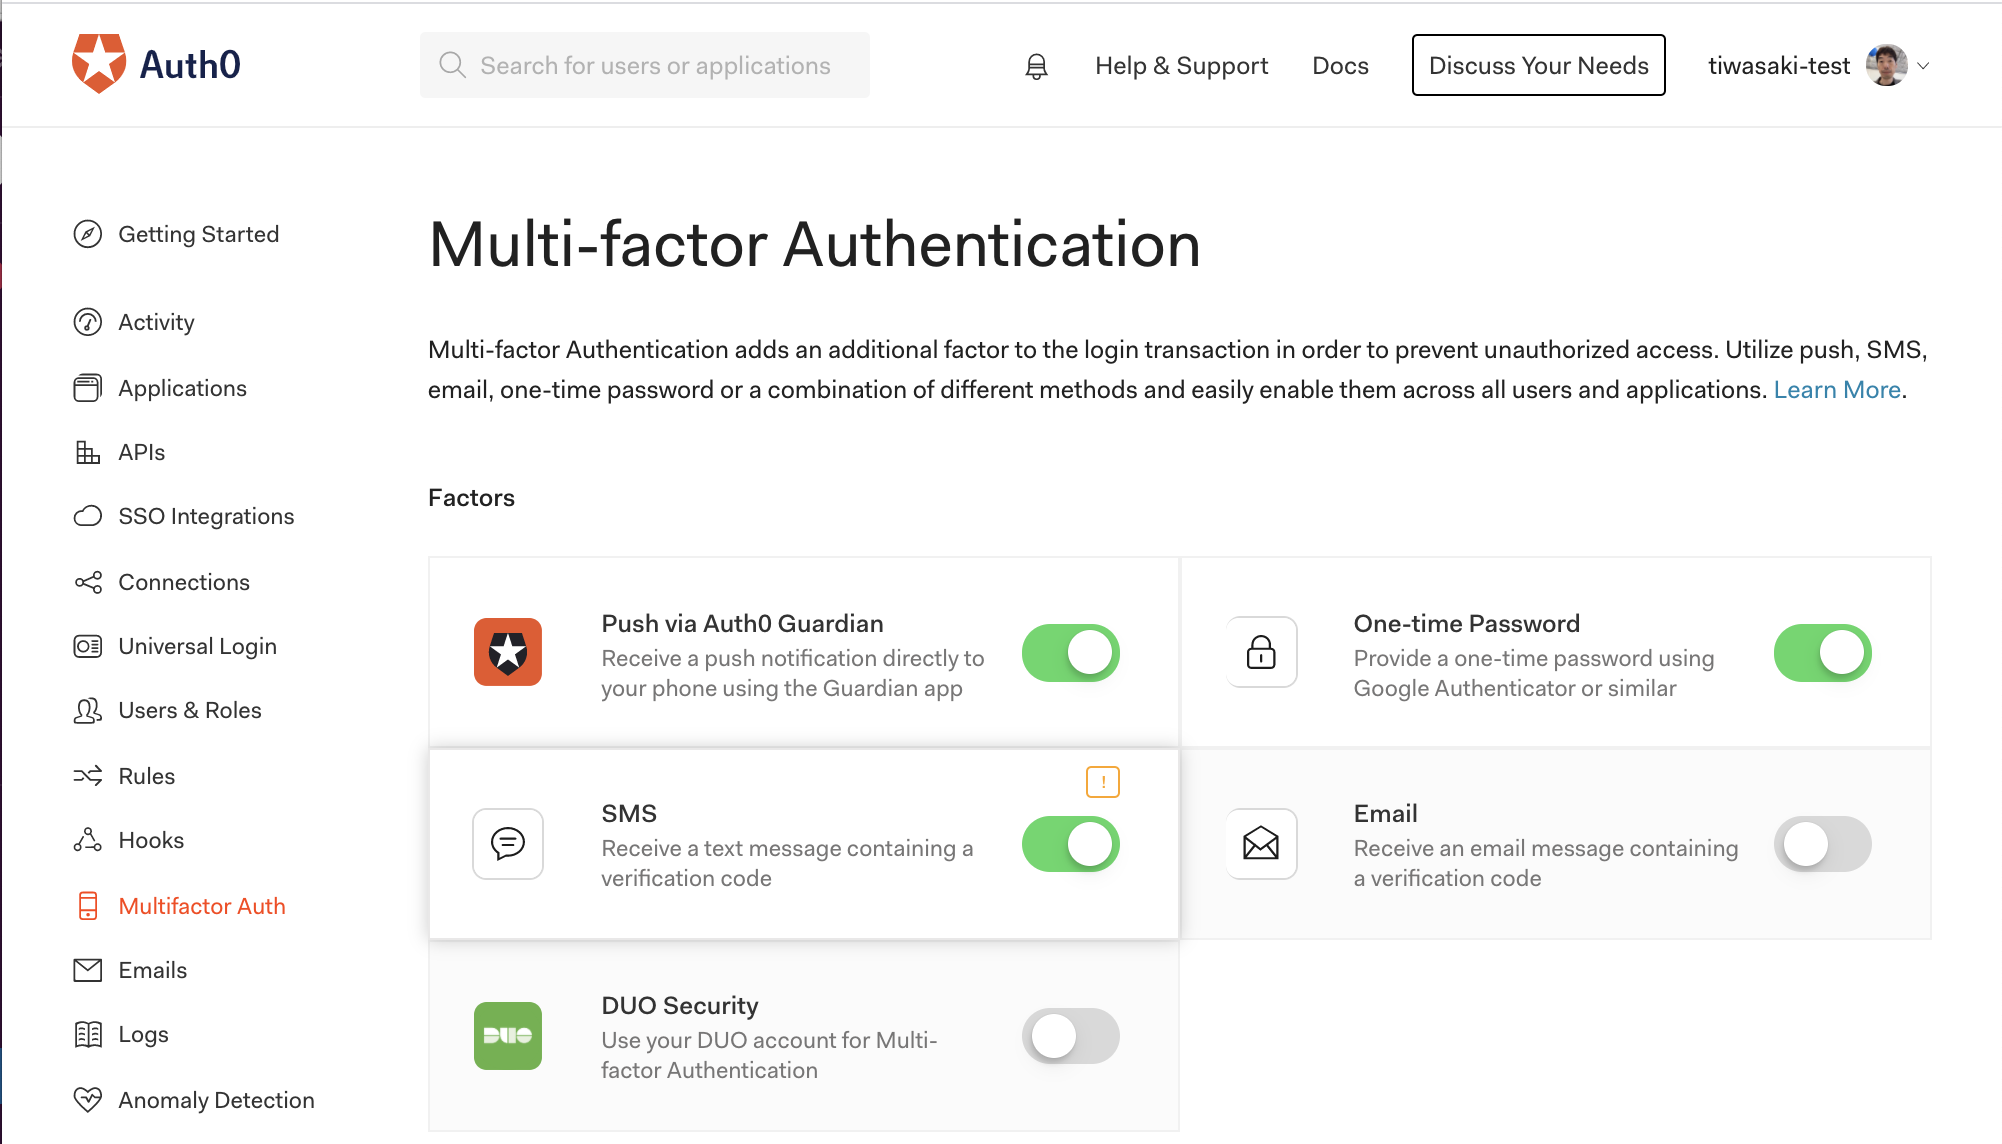Viewport: 2002px width, 1144px height.
Task: Open the Users & Roles people icon
Action: [87, 710]
